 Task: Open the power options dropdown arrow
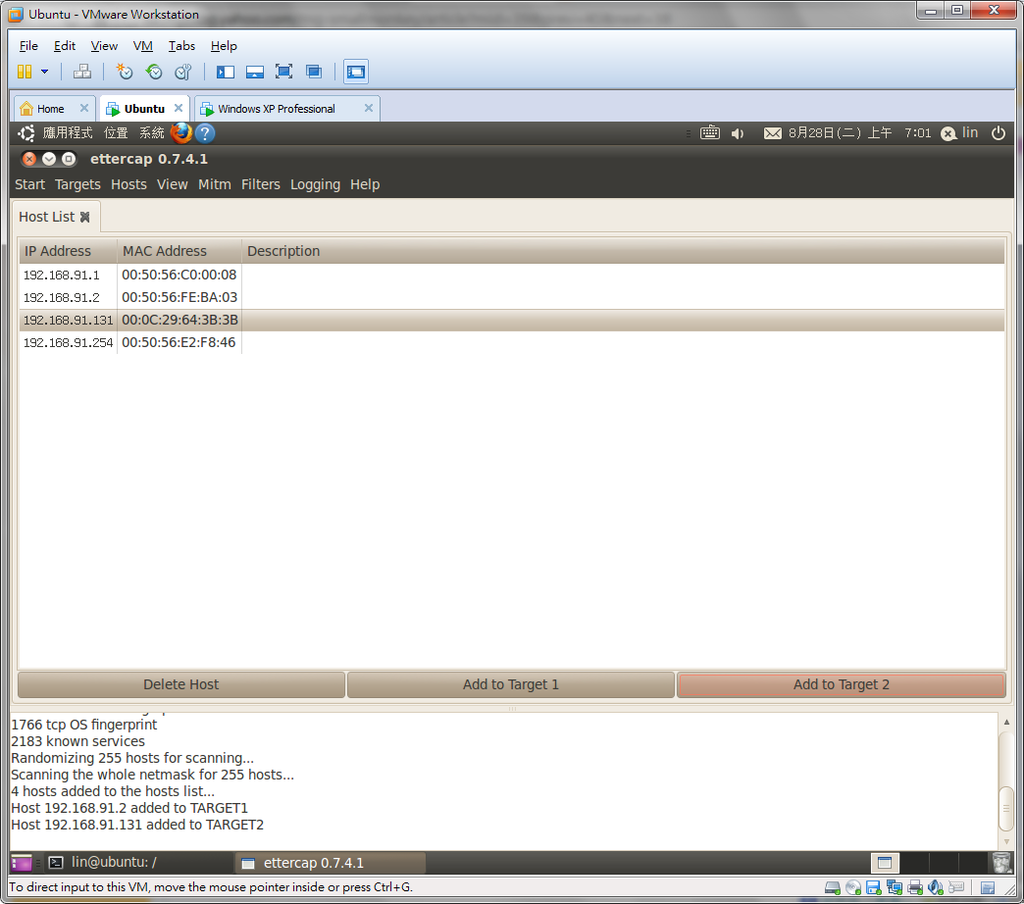tap(44, 72)
